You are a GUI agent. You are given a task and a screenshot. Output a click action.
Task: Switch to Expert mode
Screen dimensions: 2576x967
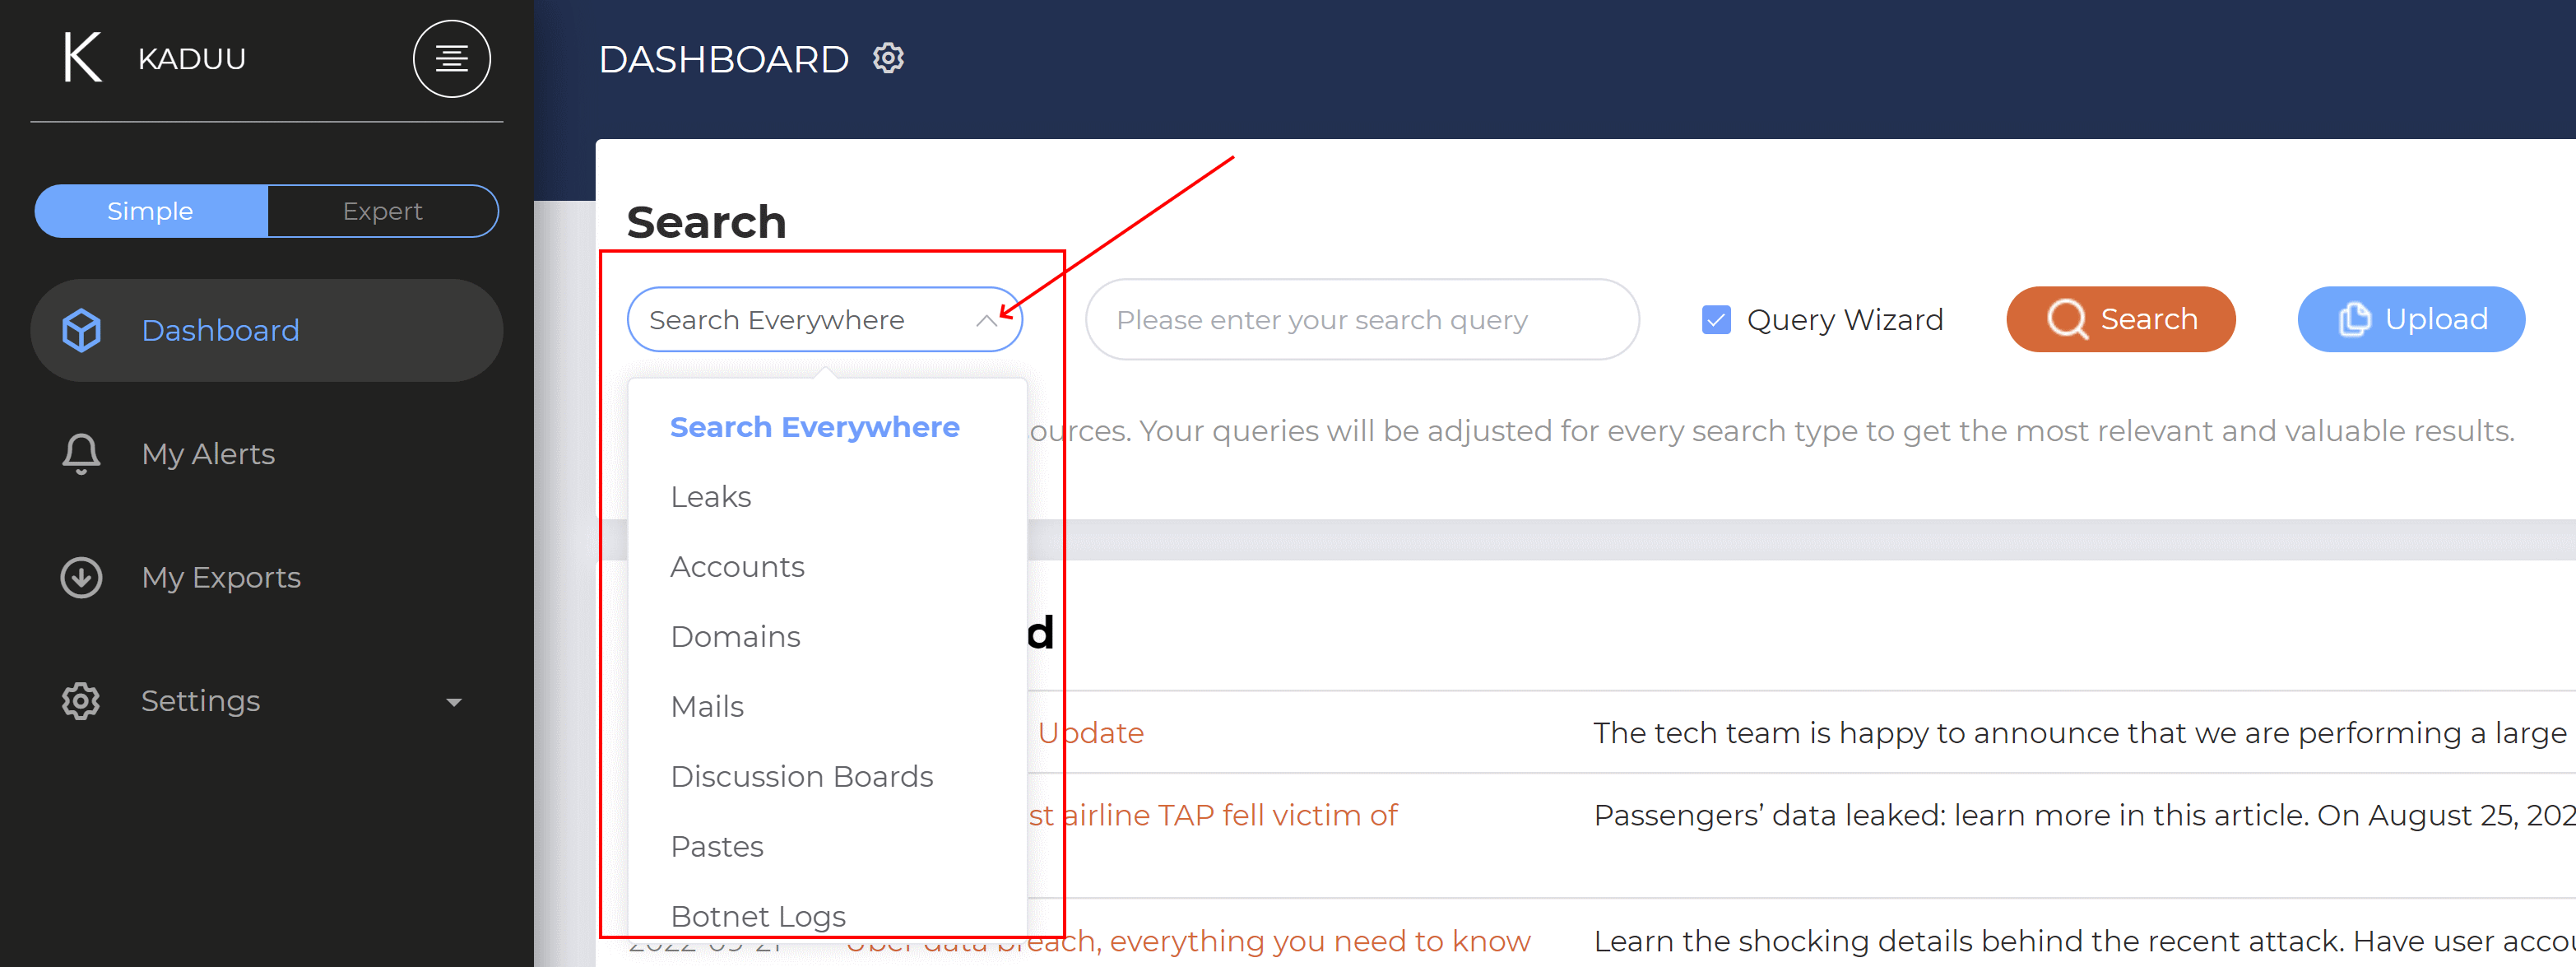click(383, 211)
